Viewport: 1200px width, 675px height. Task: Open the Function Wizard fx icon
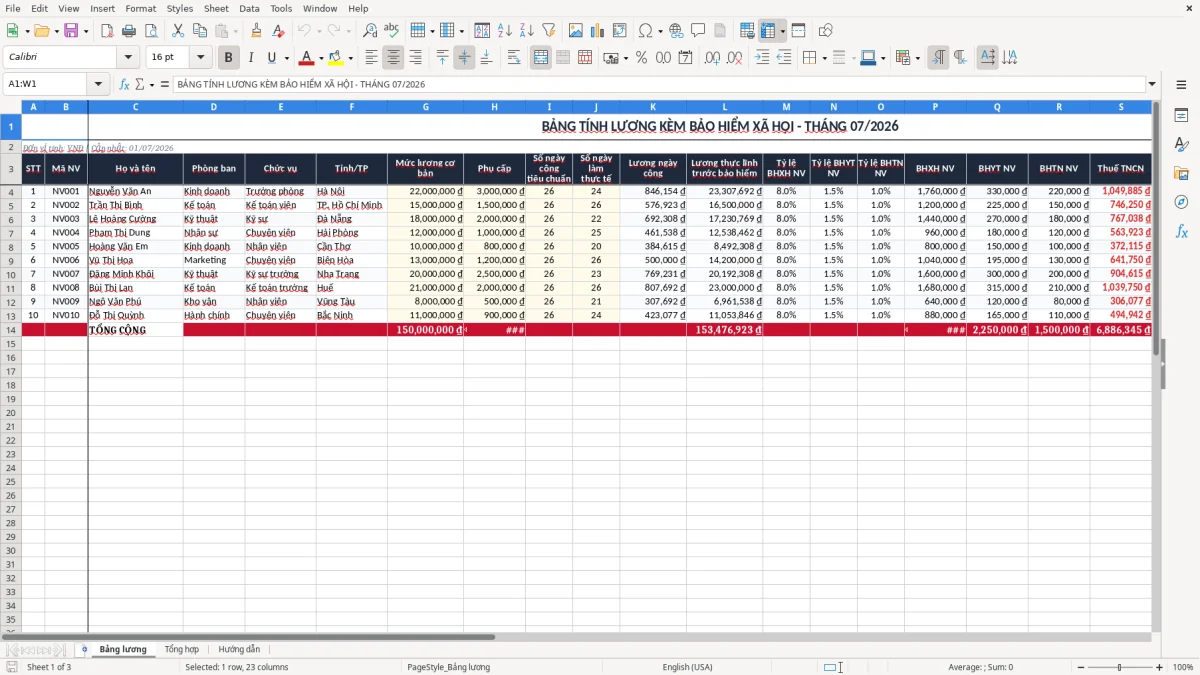[x=124, y=85]
